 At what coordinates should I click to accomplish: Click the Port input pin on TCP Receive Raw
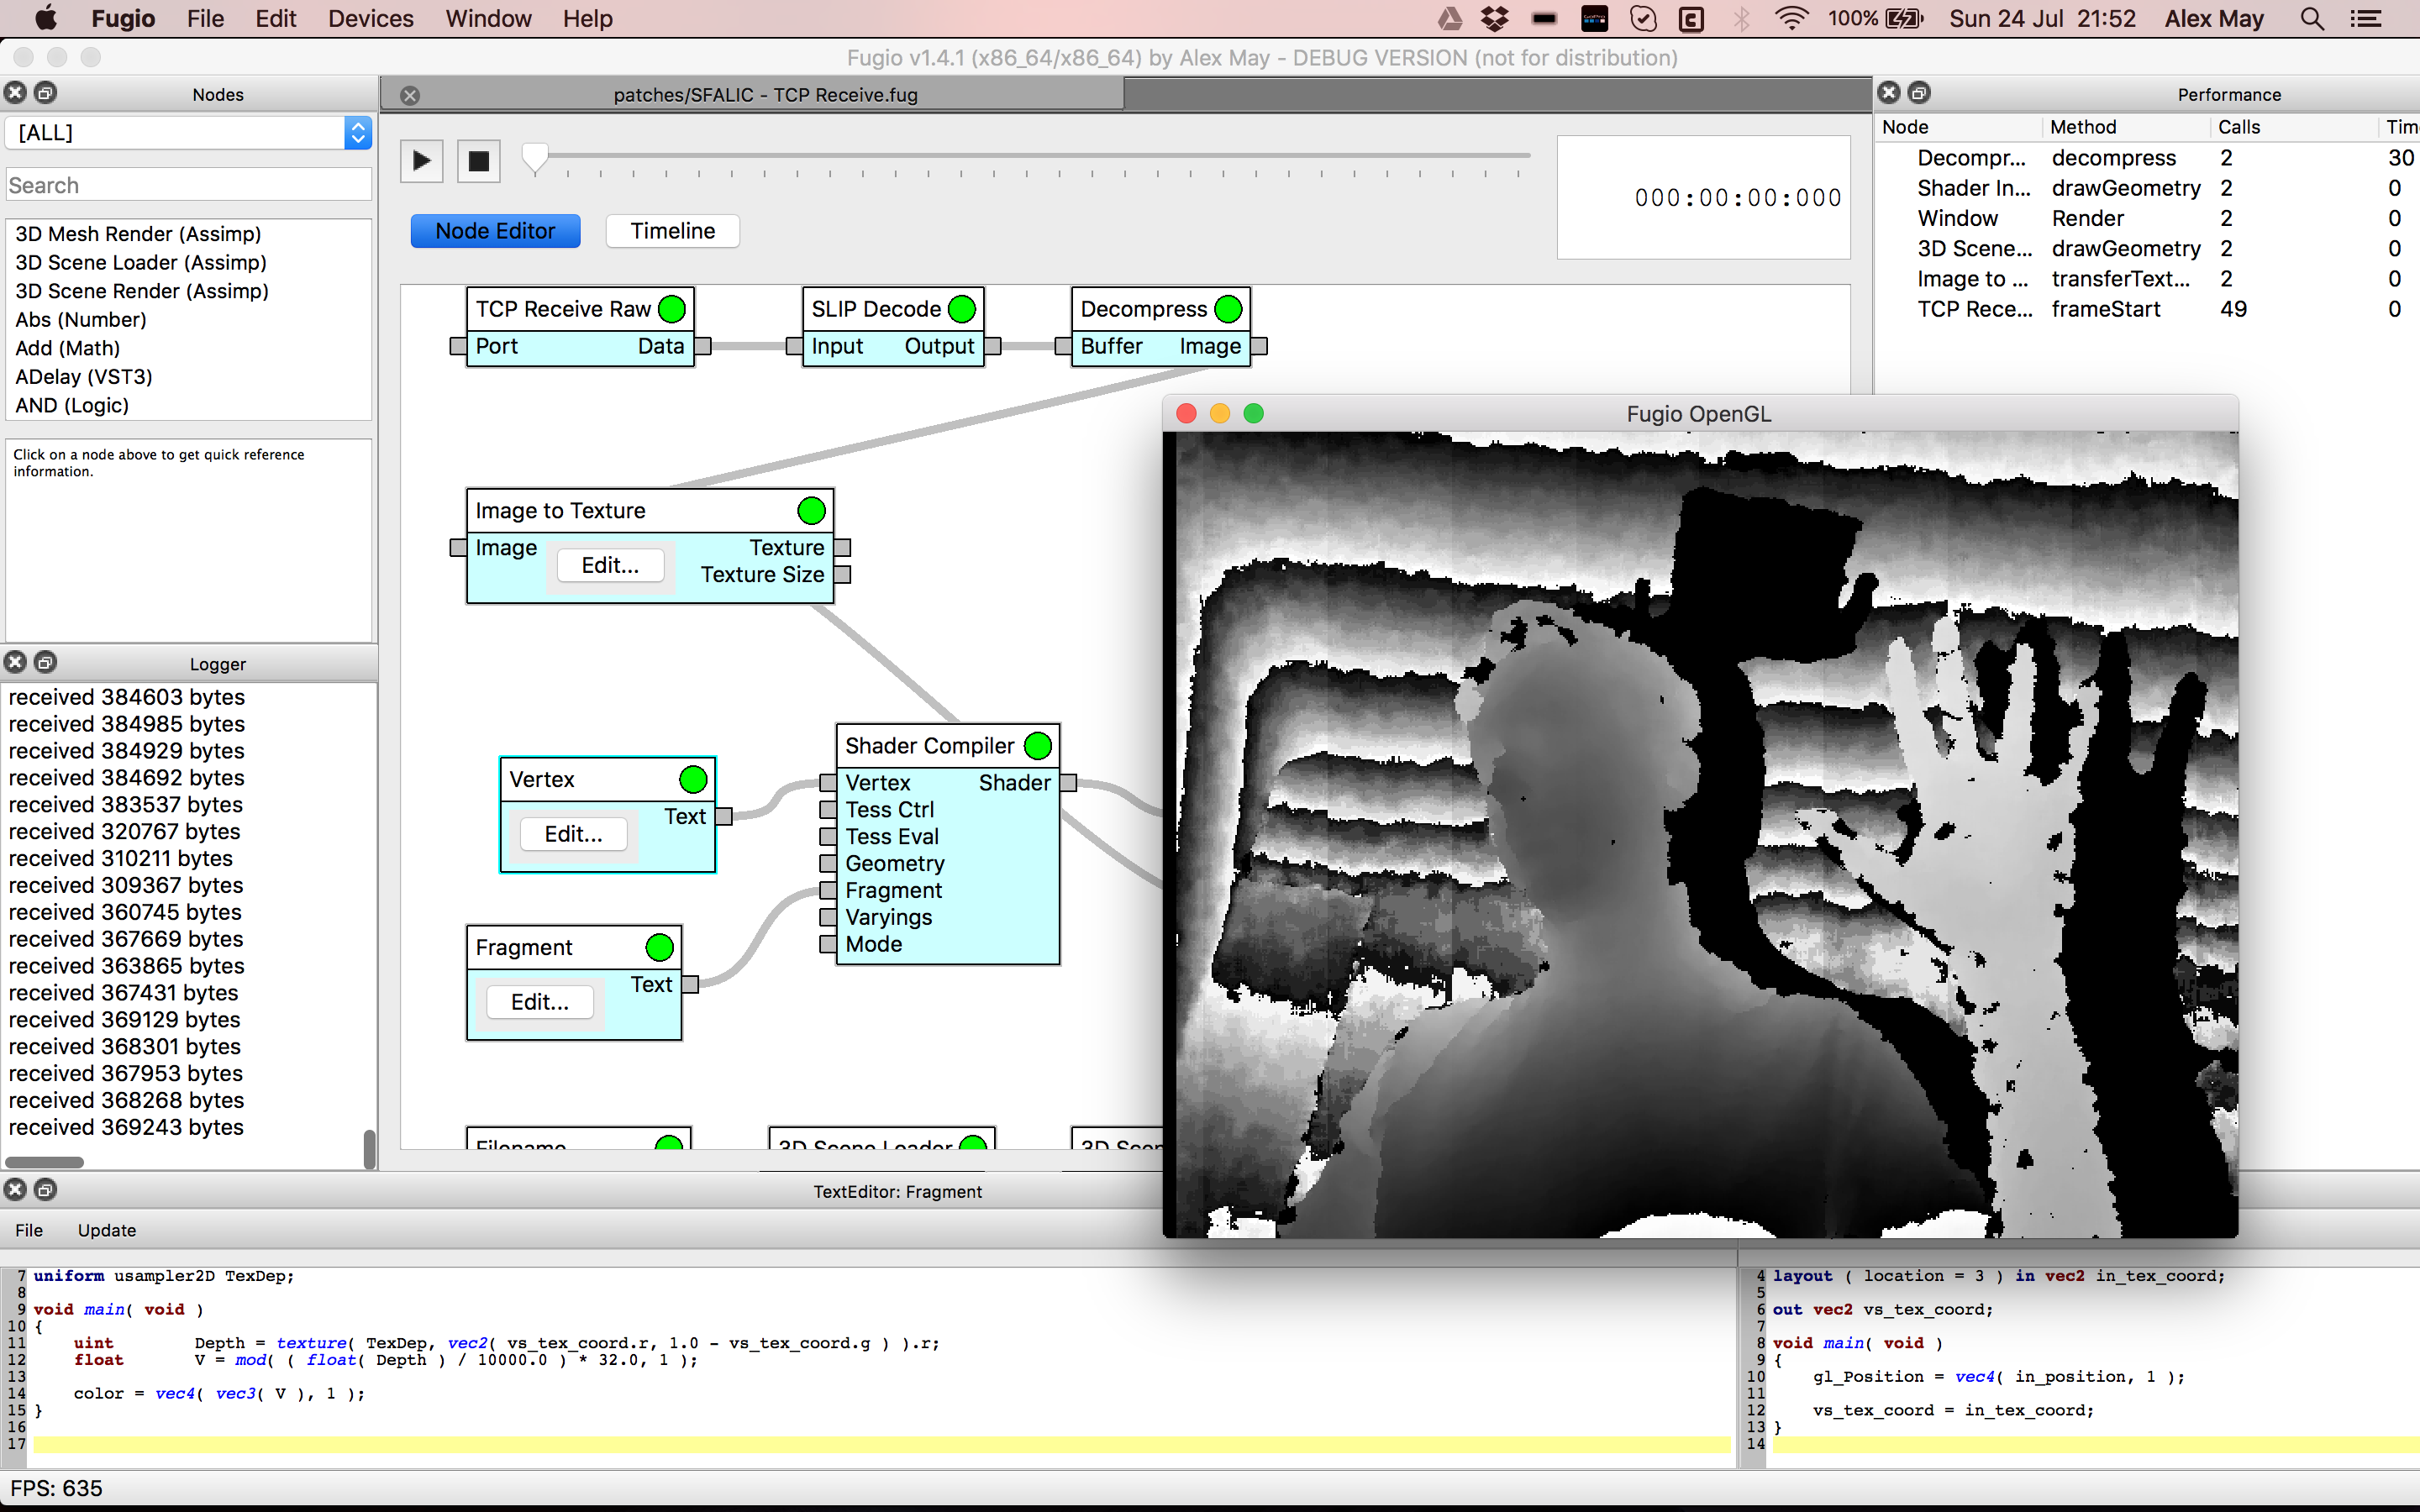tap(458, 346)
